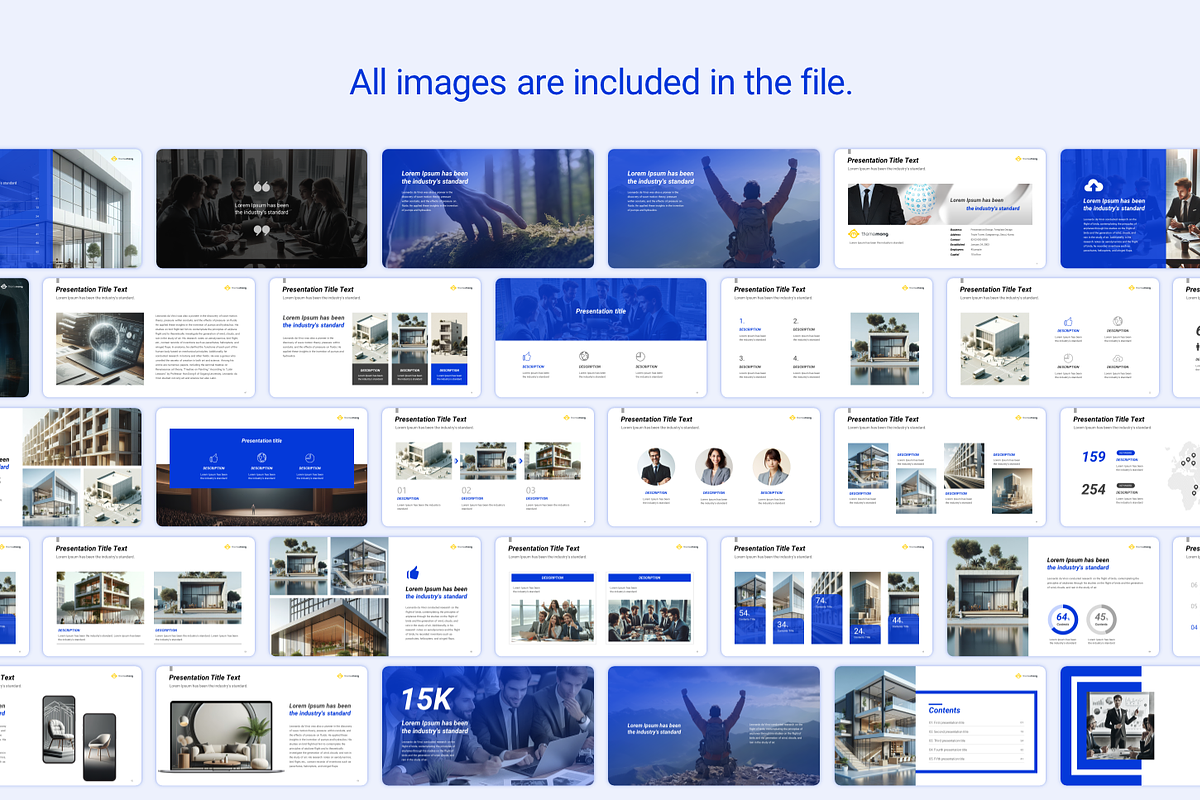
Task: Open the handshake and globe business info slide
Action: tap(940, 209)
